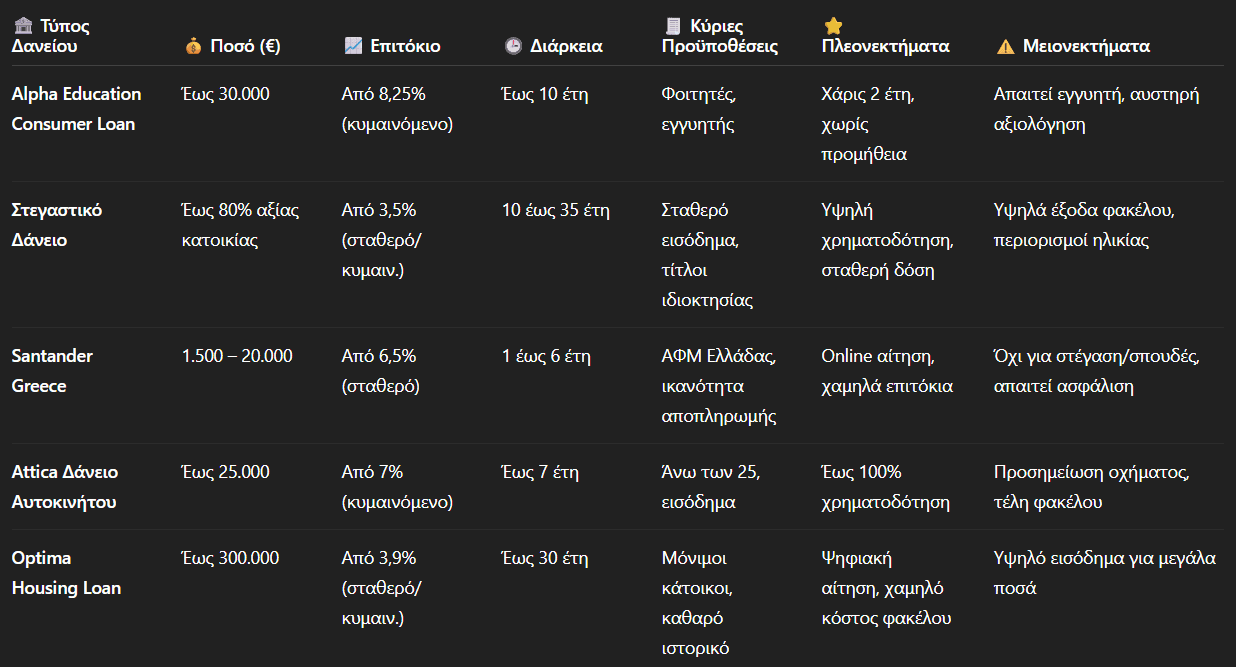
Task: Click the Στεγαστικό Δάνειο loan name
Action: pos(57,225)
